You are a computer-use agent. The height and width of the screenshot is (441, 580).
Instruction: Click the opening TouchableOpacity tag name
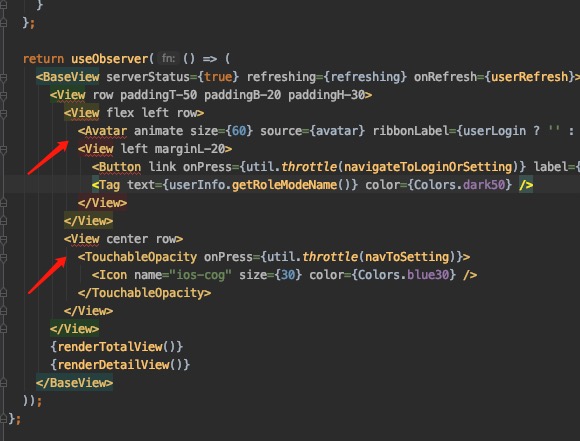[x=141, y=257]
